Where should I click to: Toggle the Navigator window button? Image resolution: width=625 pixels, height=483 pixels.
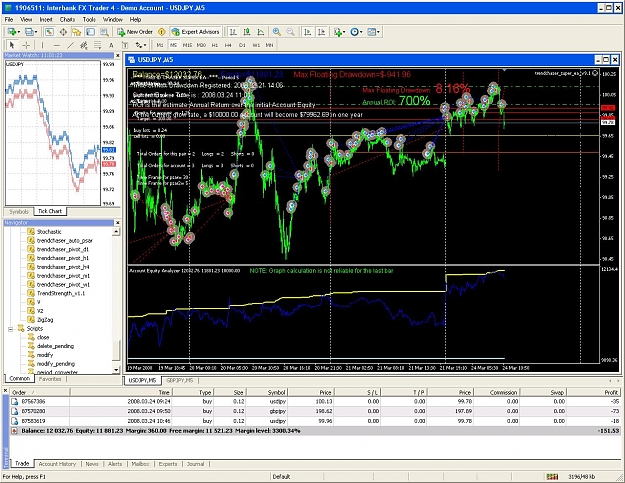[77, 32]
